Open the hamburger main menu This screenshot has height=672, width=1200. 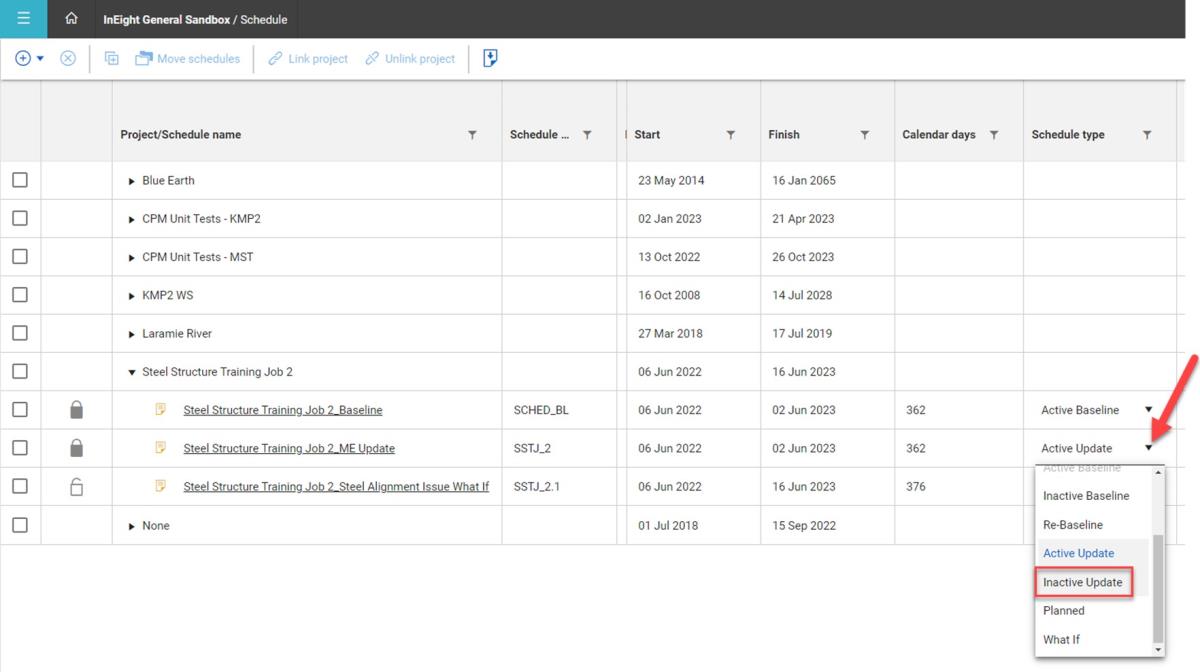coord(23,19)
